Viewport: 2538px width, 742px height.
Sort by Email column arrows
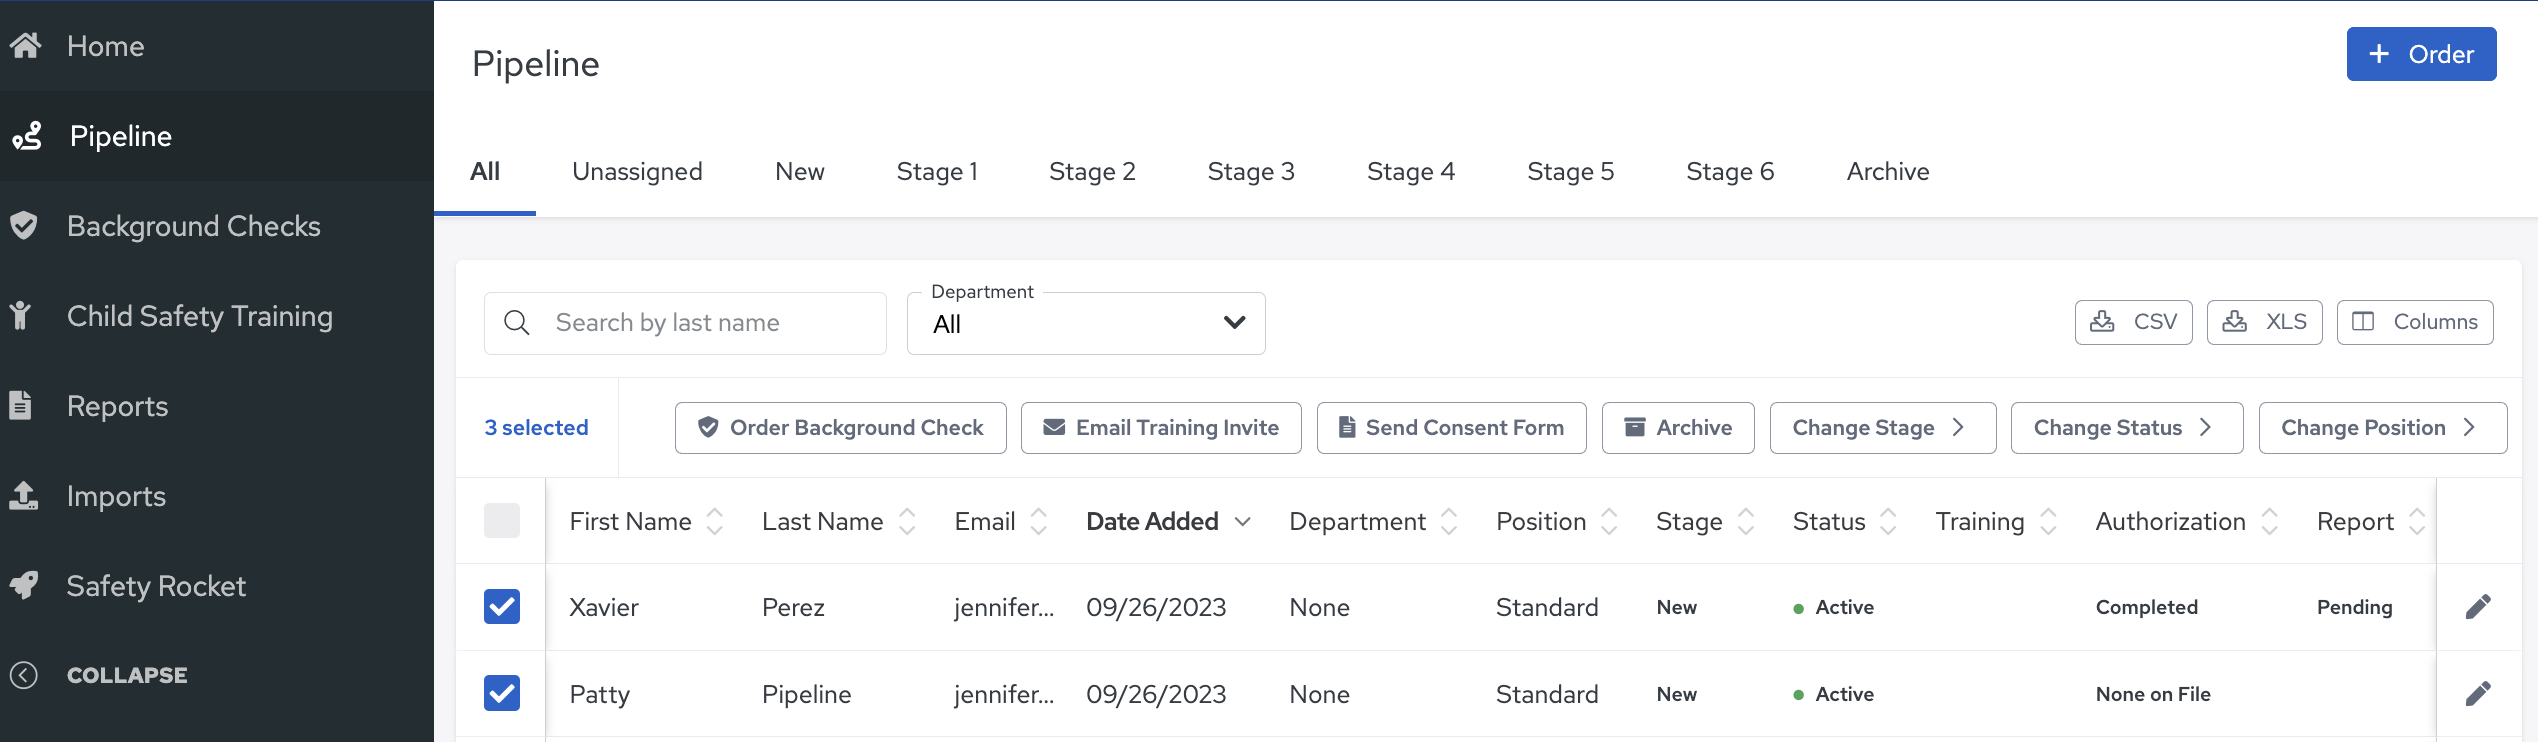point(1039,521)
